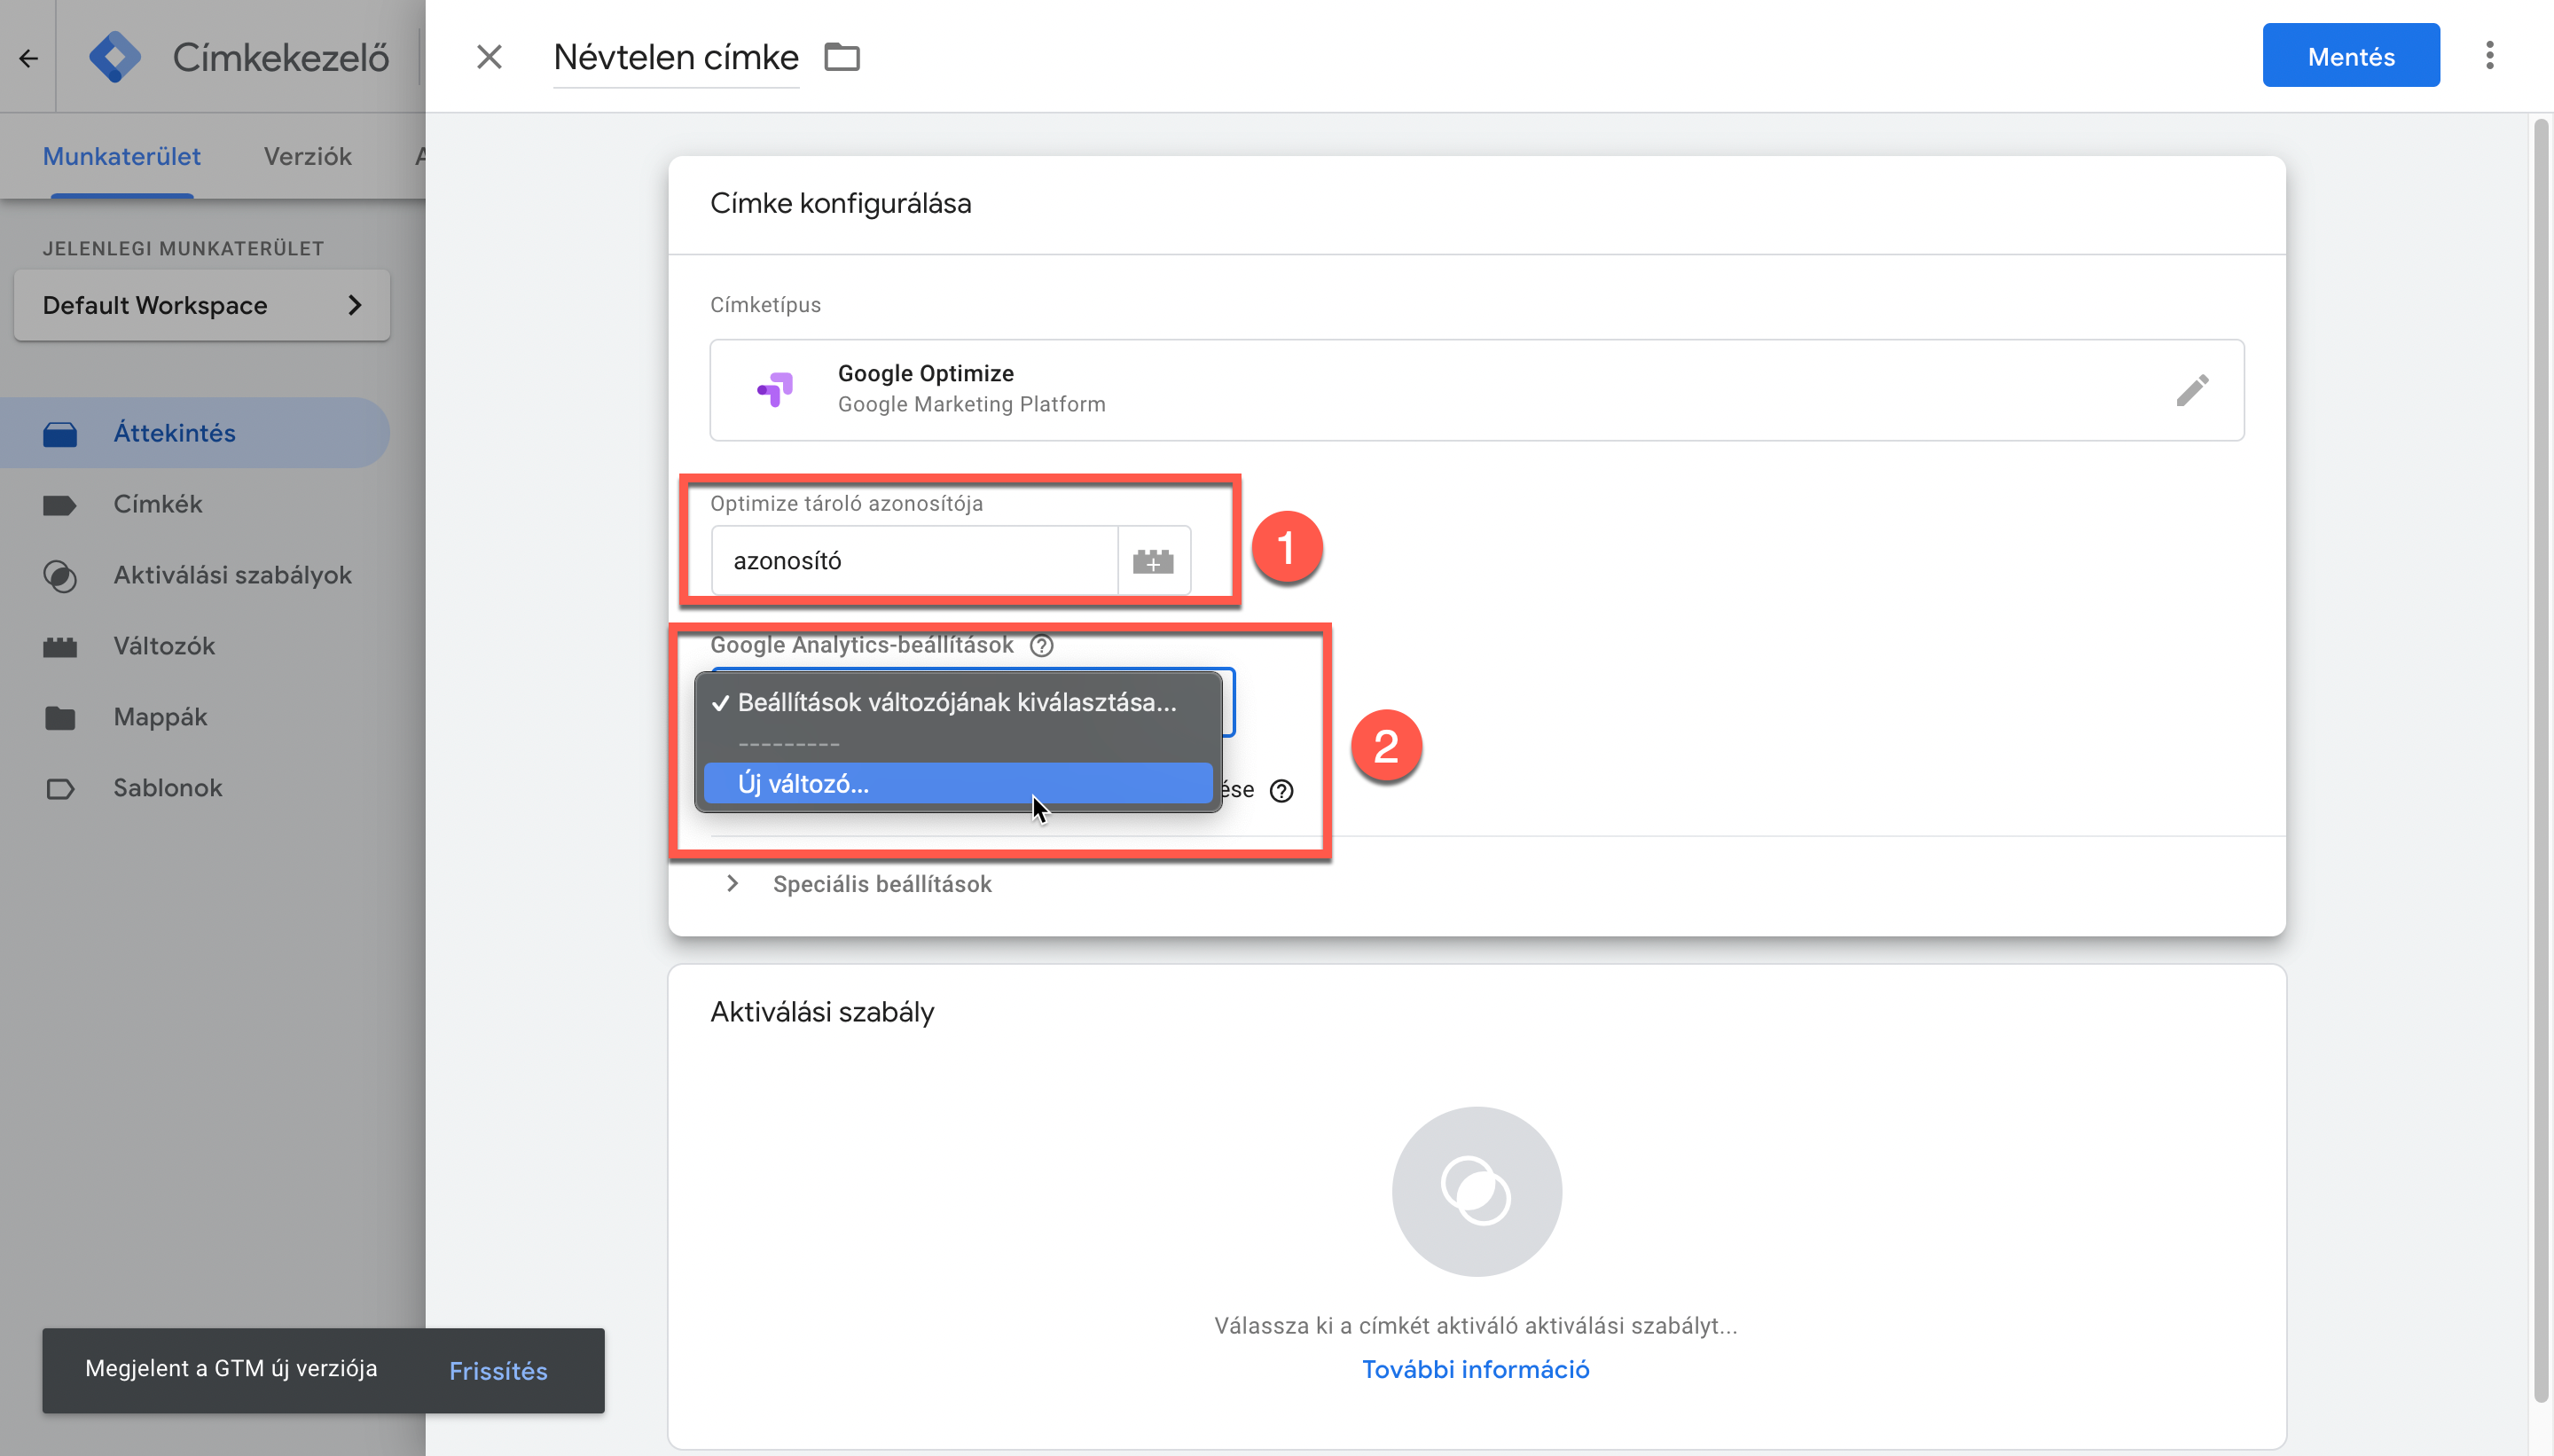Viewport: 2554px width, 1456px height.
Task: Switch to the Munkaterület tab
Action: coord(122,156)
